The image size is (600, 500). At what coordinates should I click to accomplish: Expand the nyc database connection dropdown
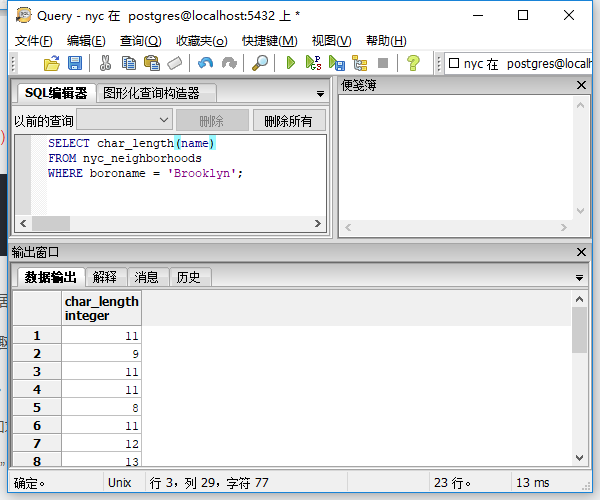pyautogui.click(x=519, y=64)
